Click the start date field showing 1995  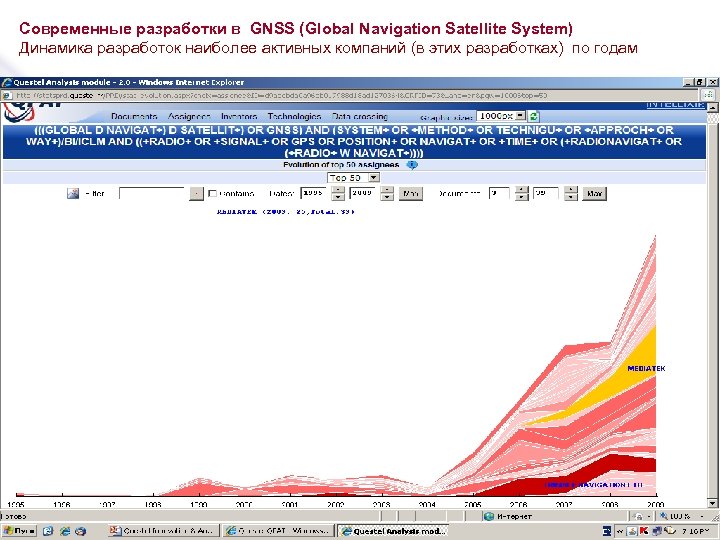tap(314, 193)
